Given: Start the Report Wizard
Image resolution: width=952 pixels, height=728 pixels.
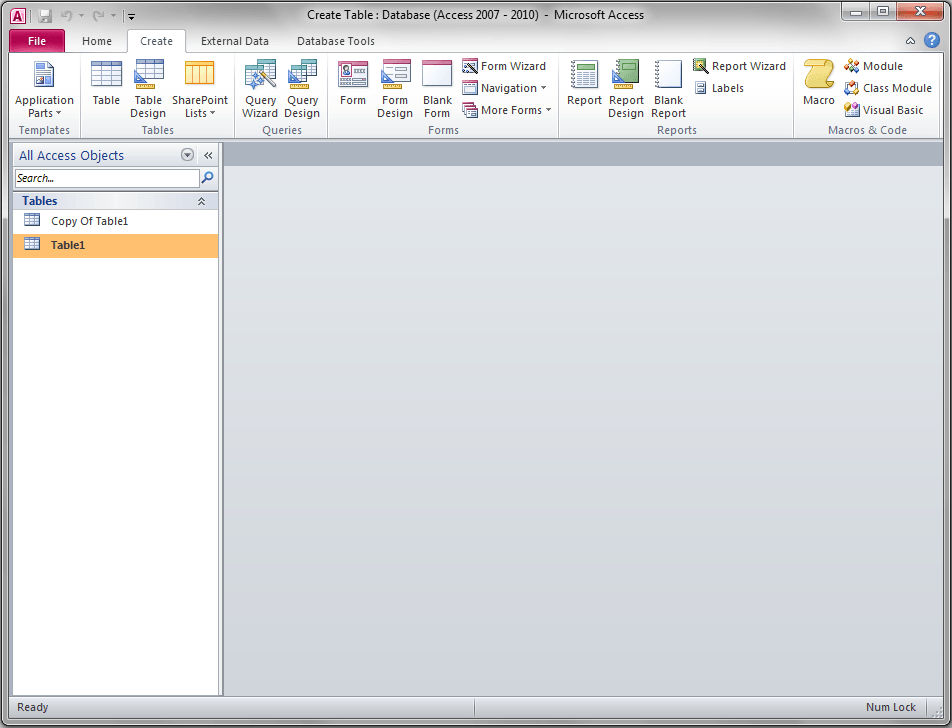Looking at the screenshot, I should coord(740,66).
